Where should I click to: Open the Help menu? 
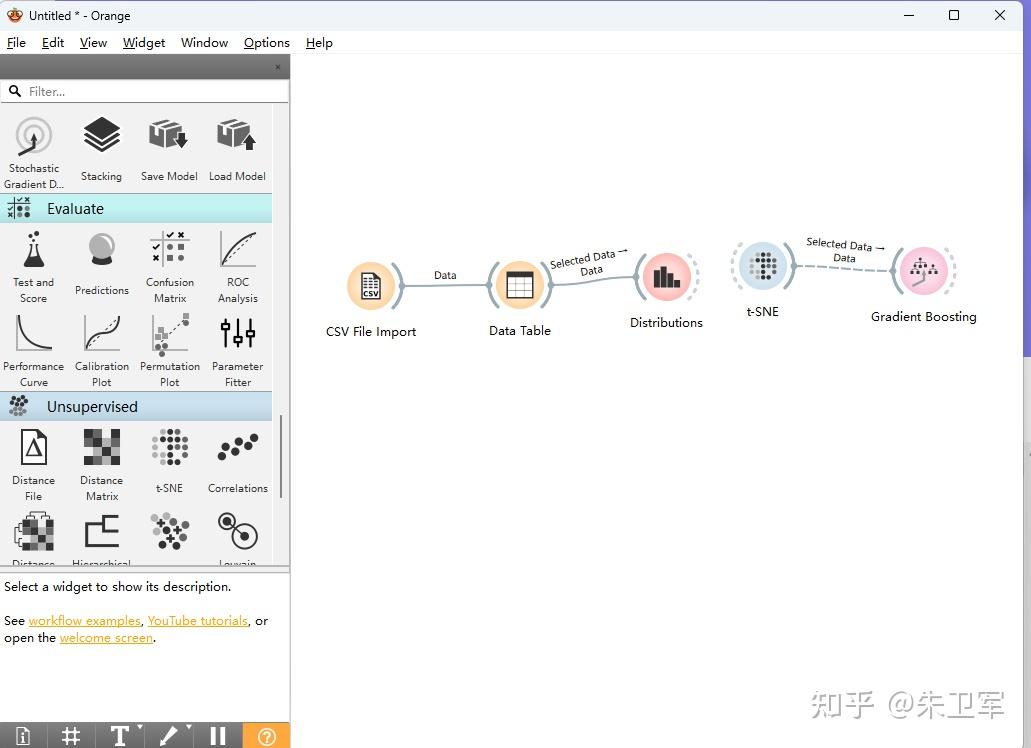click(x=319, y=43)
